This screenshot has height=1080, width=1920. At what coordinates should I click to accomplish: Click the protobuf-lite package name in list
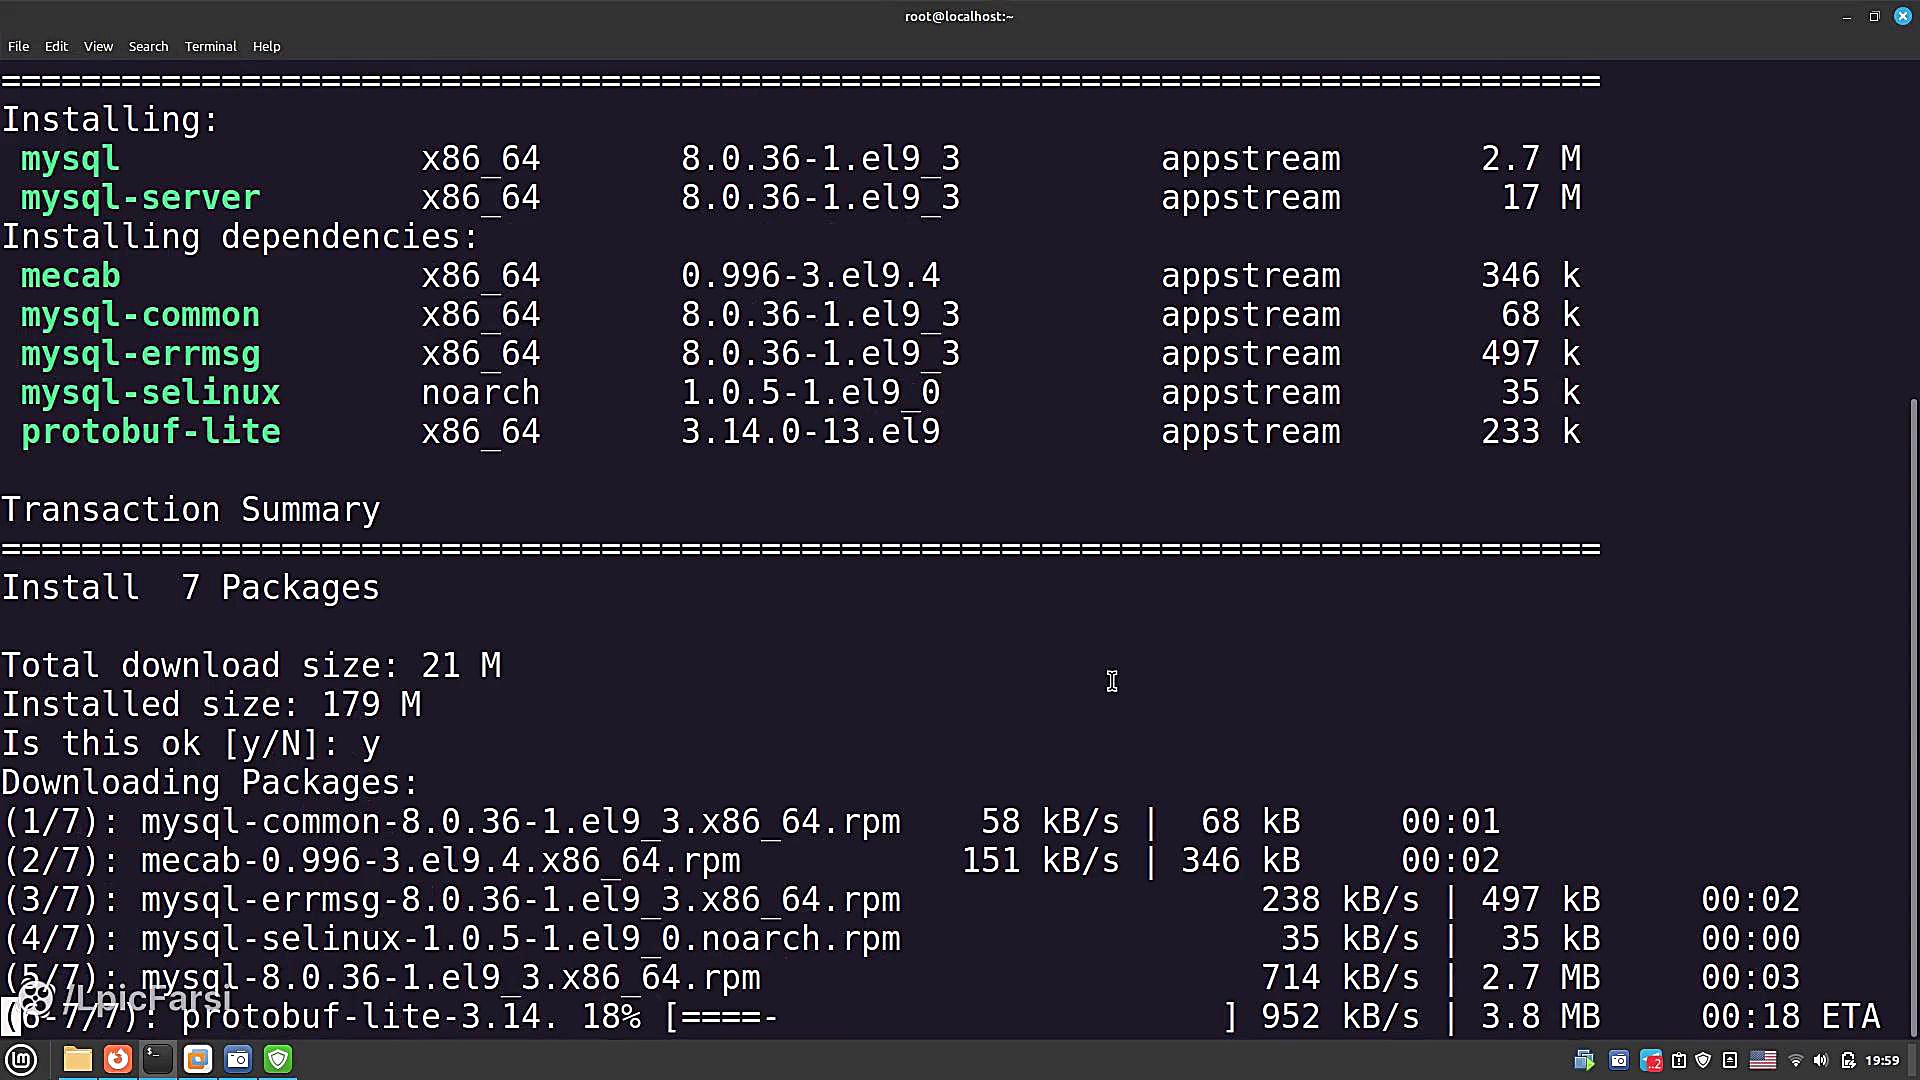(150, 432)
